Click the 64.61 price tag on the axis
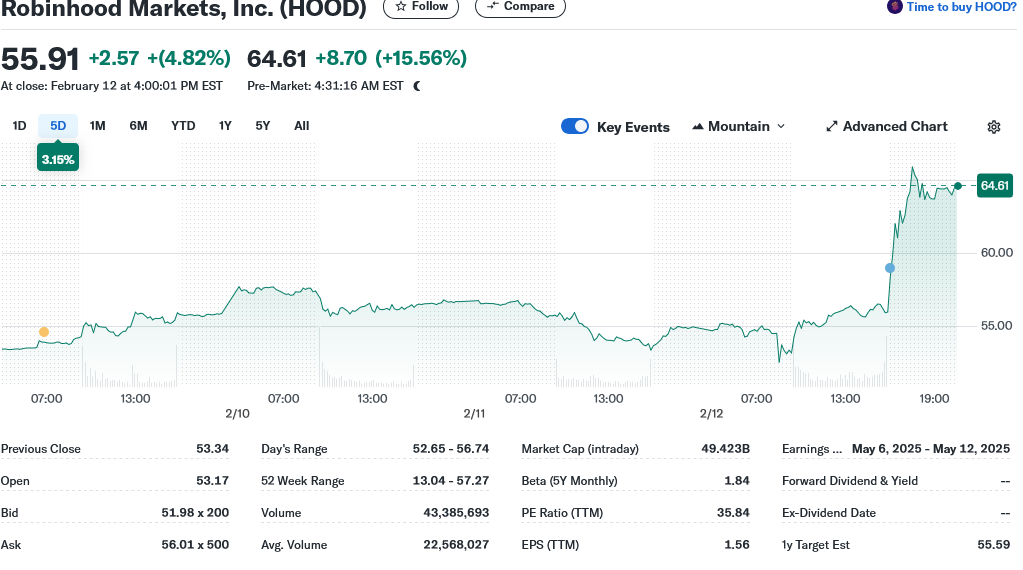The height and width of the screenshot is (570, 1023). coord(994,186)
